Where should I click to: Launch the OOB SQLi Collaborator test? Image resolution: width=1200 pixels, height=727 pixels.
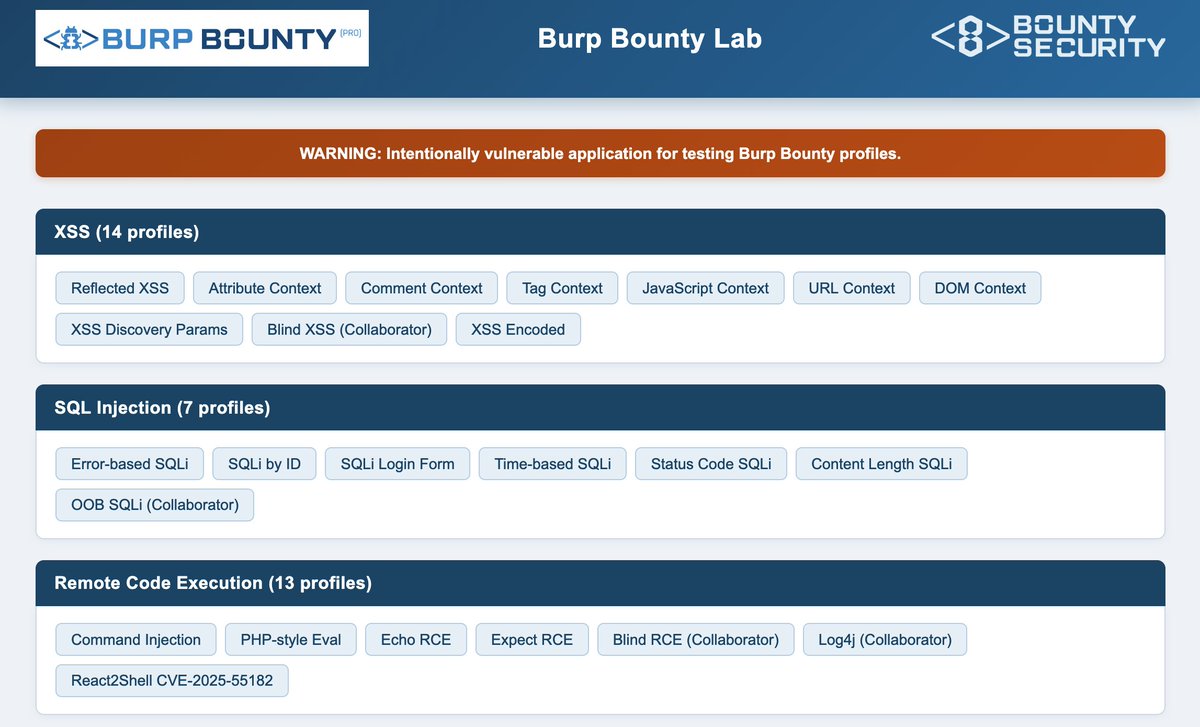(154, 504)
